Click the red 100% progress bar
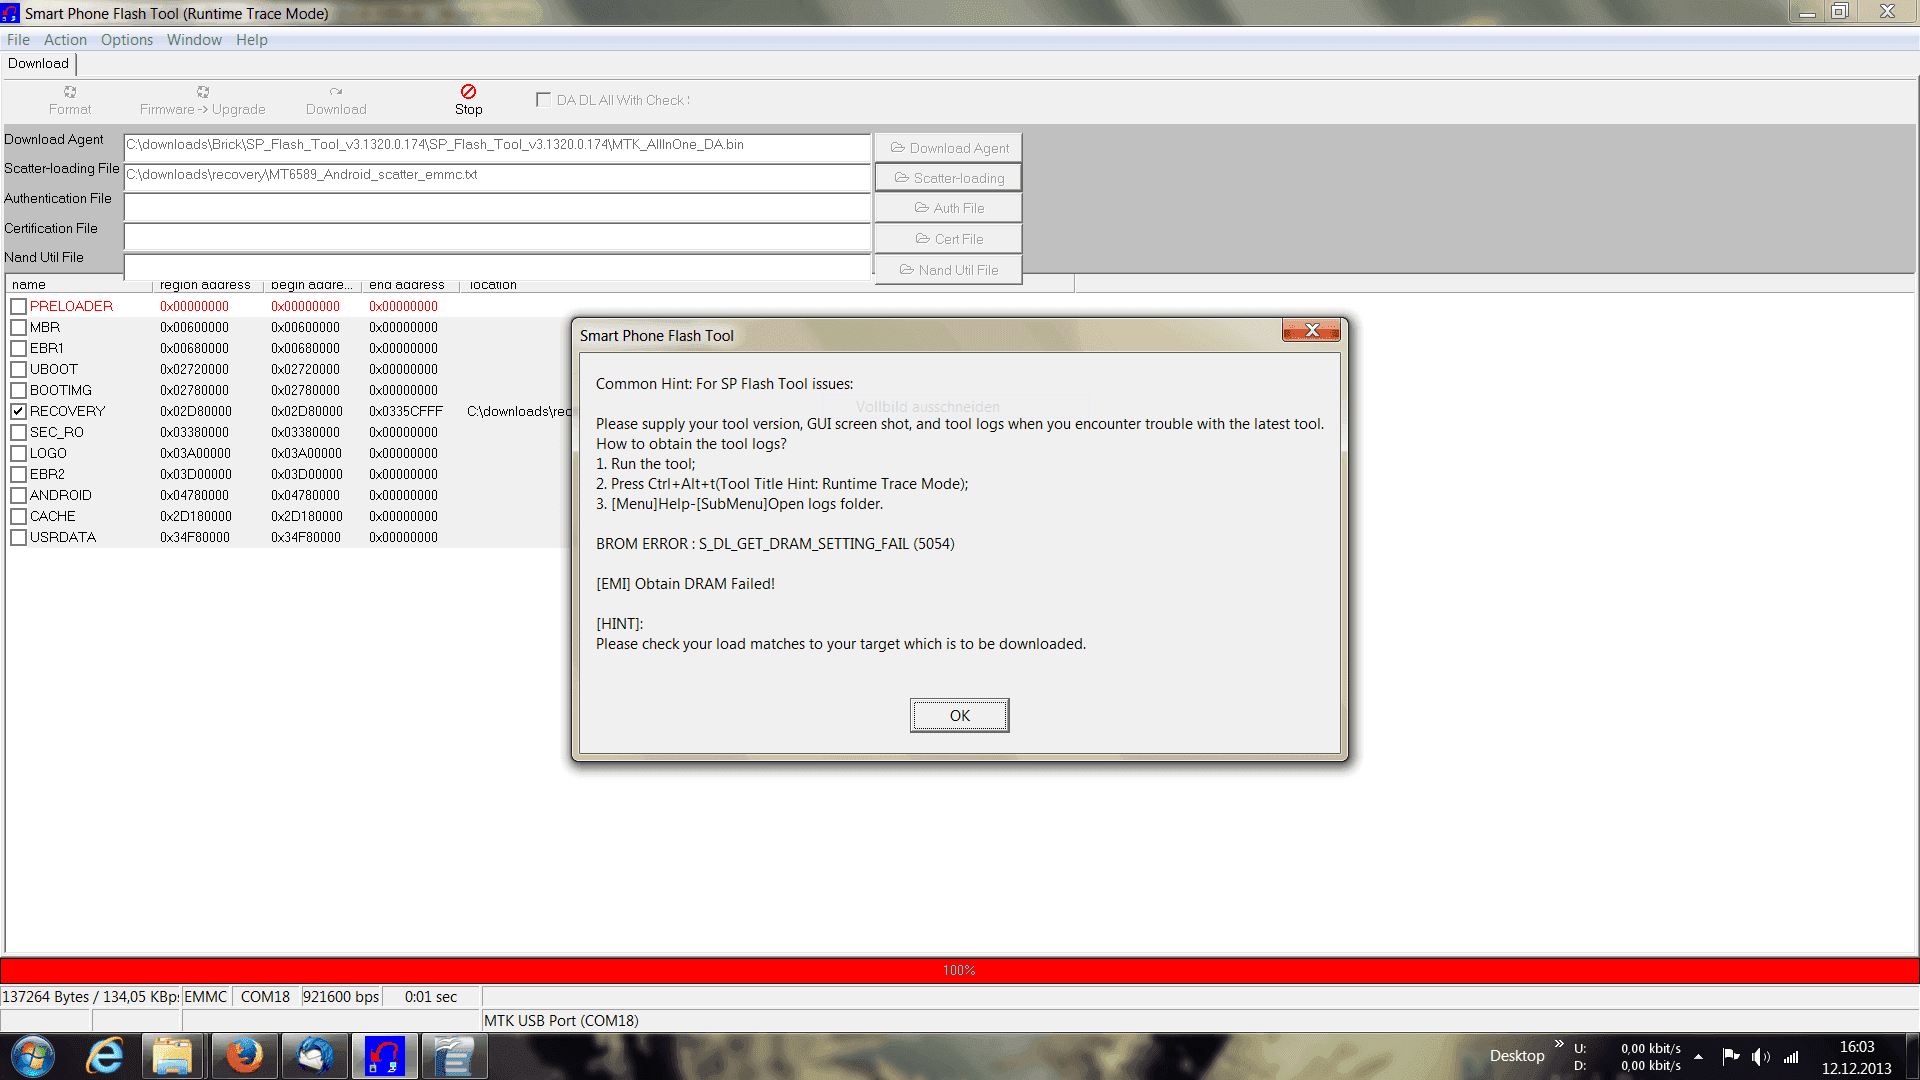 pos(959,970)
